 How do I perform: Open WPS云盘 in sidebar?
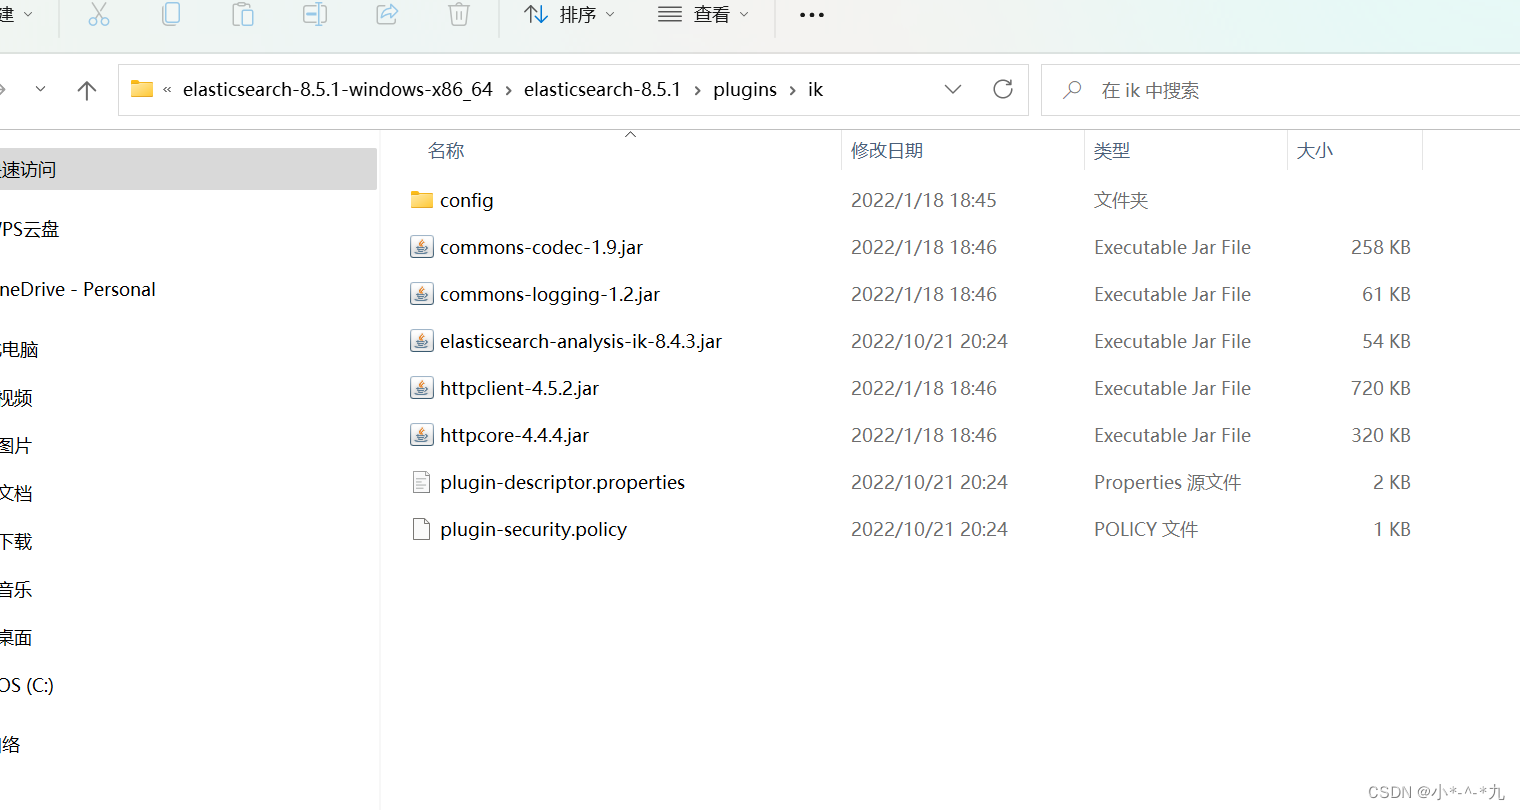coord(30,229)
